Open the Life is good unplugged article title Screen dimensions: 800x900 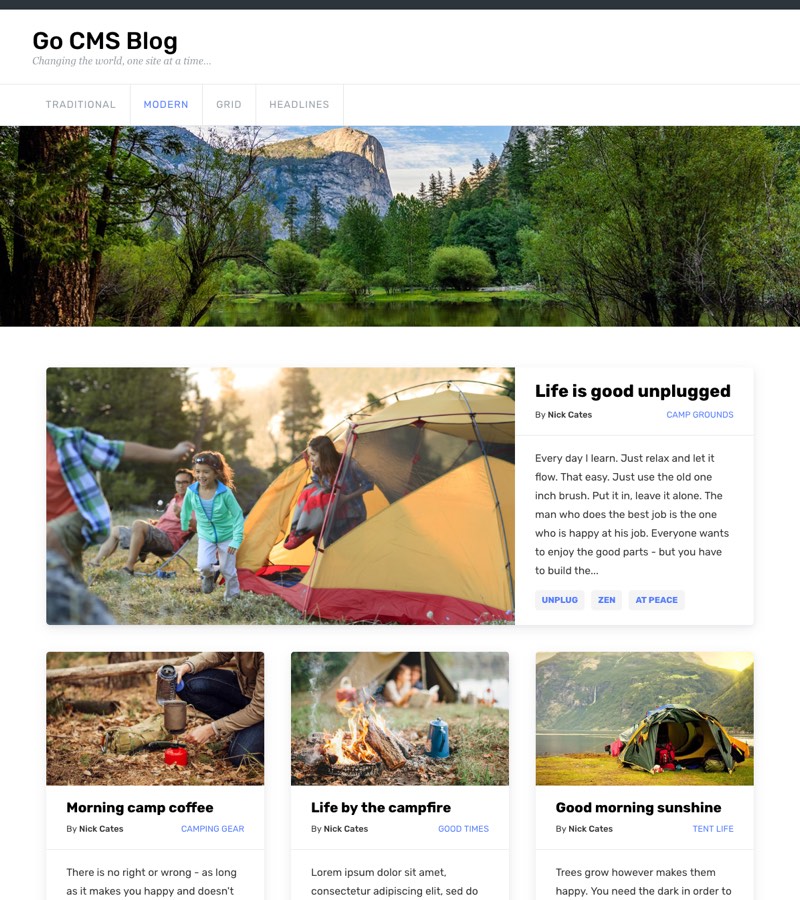click(632, 391)
